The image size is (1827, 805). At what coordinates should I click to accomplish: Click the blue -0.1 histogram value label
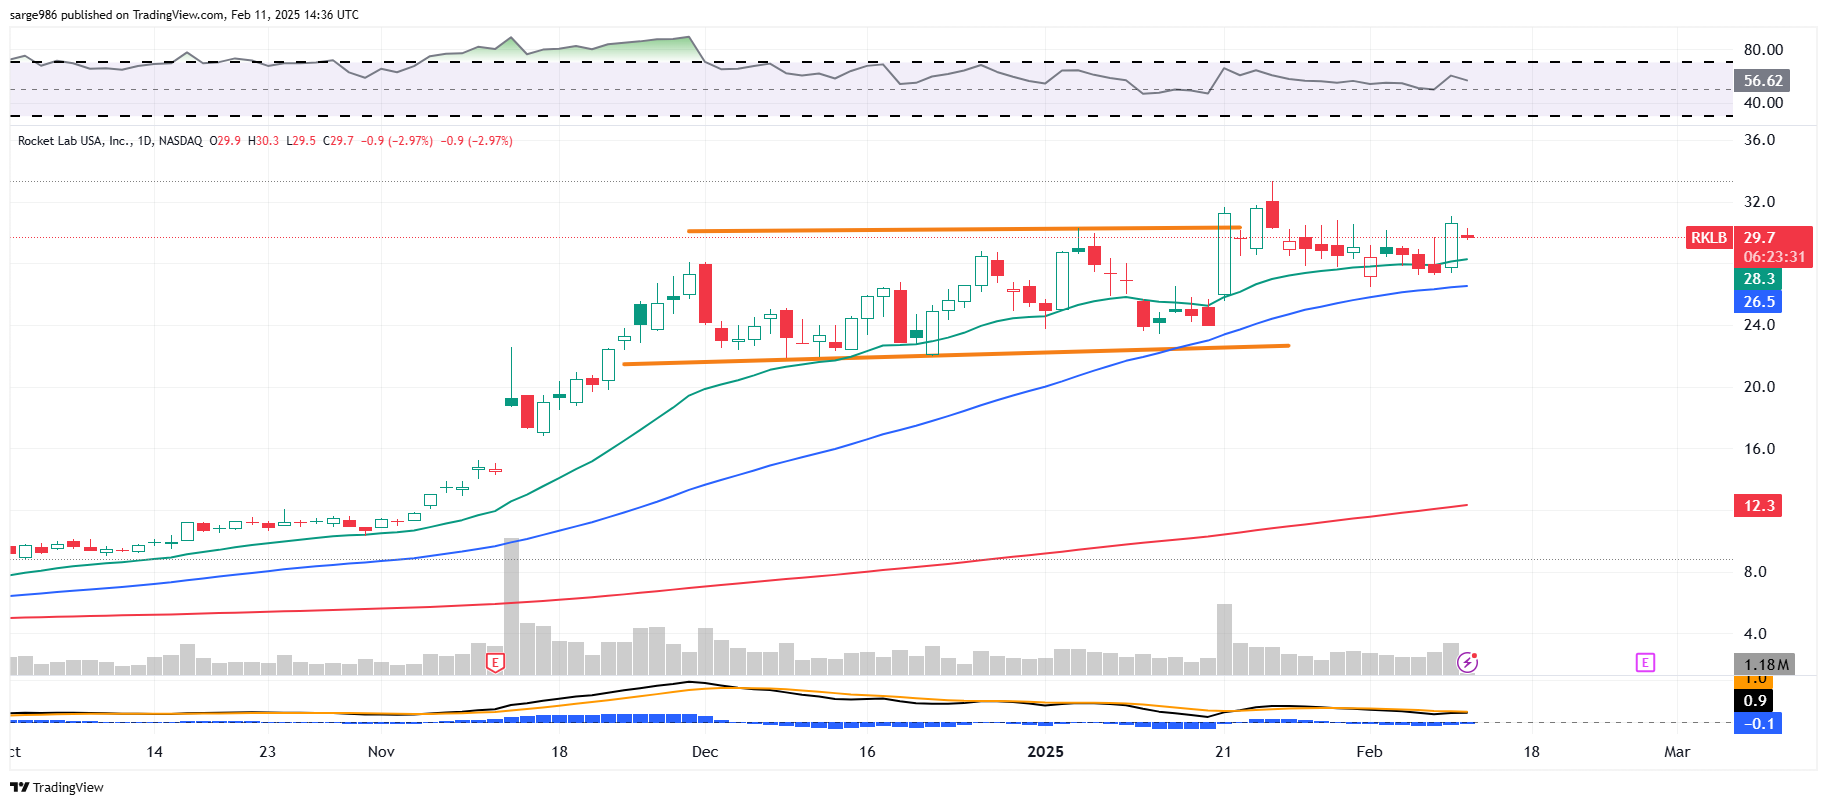click(x=1759, y=723)
